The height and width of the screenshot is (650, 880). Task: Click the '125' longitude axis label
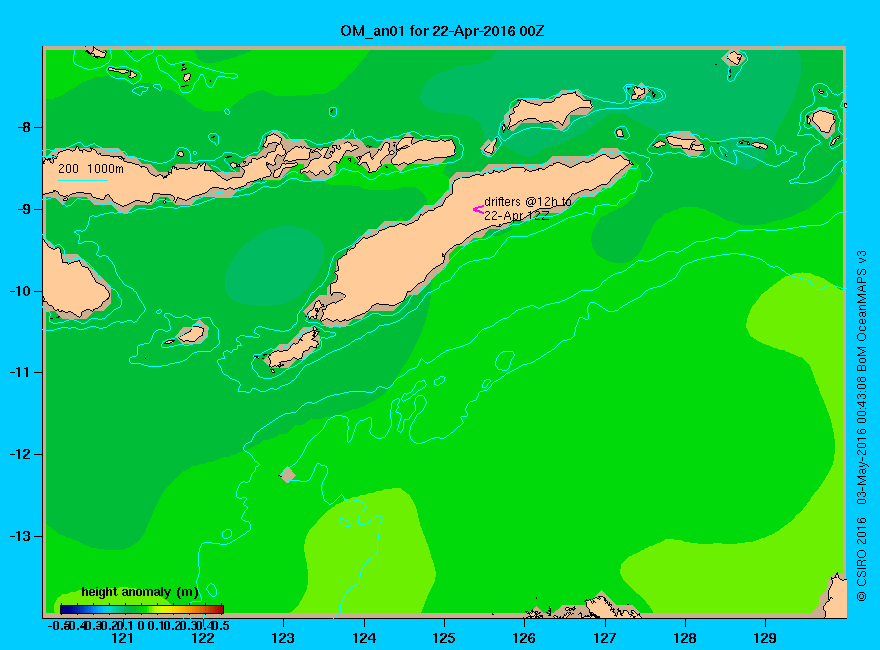444,638
